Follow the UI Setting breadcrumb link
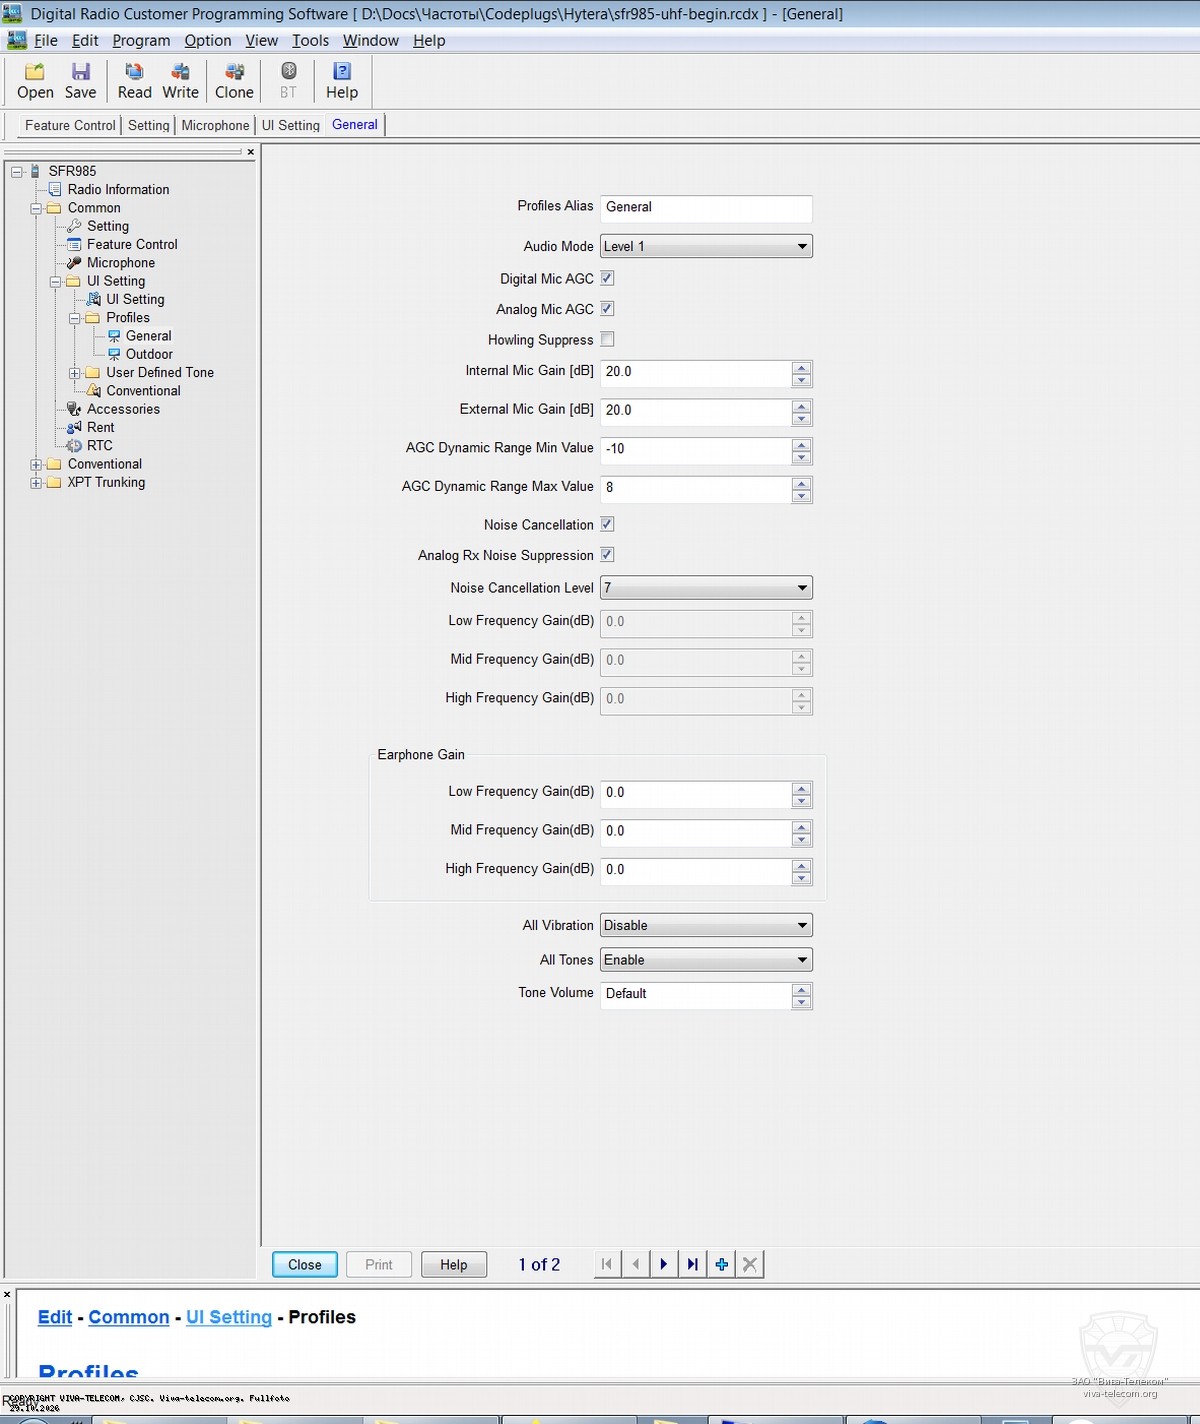 point(229,1318)
